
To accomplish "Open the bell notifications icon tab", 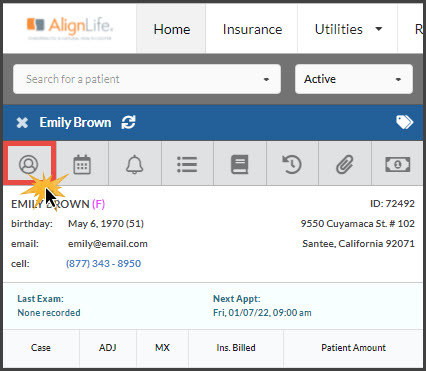I will pos(135,164).
